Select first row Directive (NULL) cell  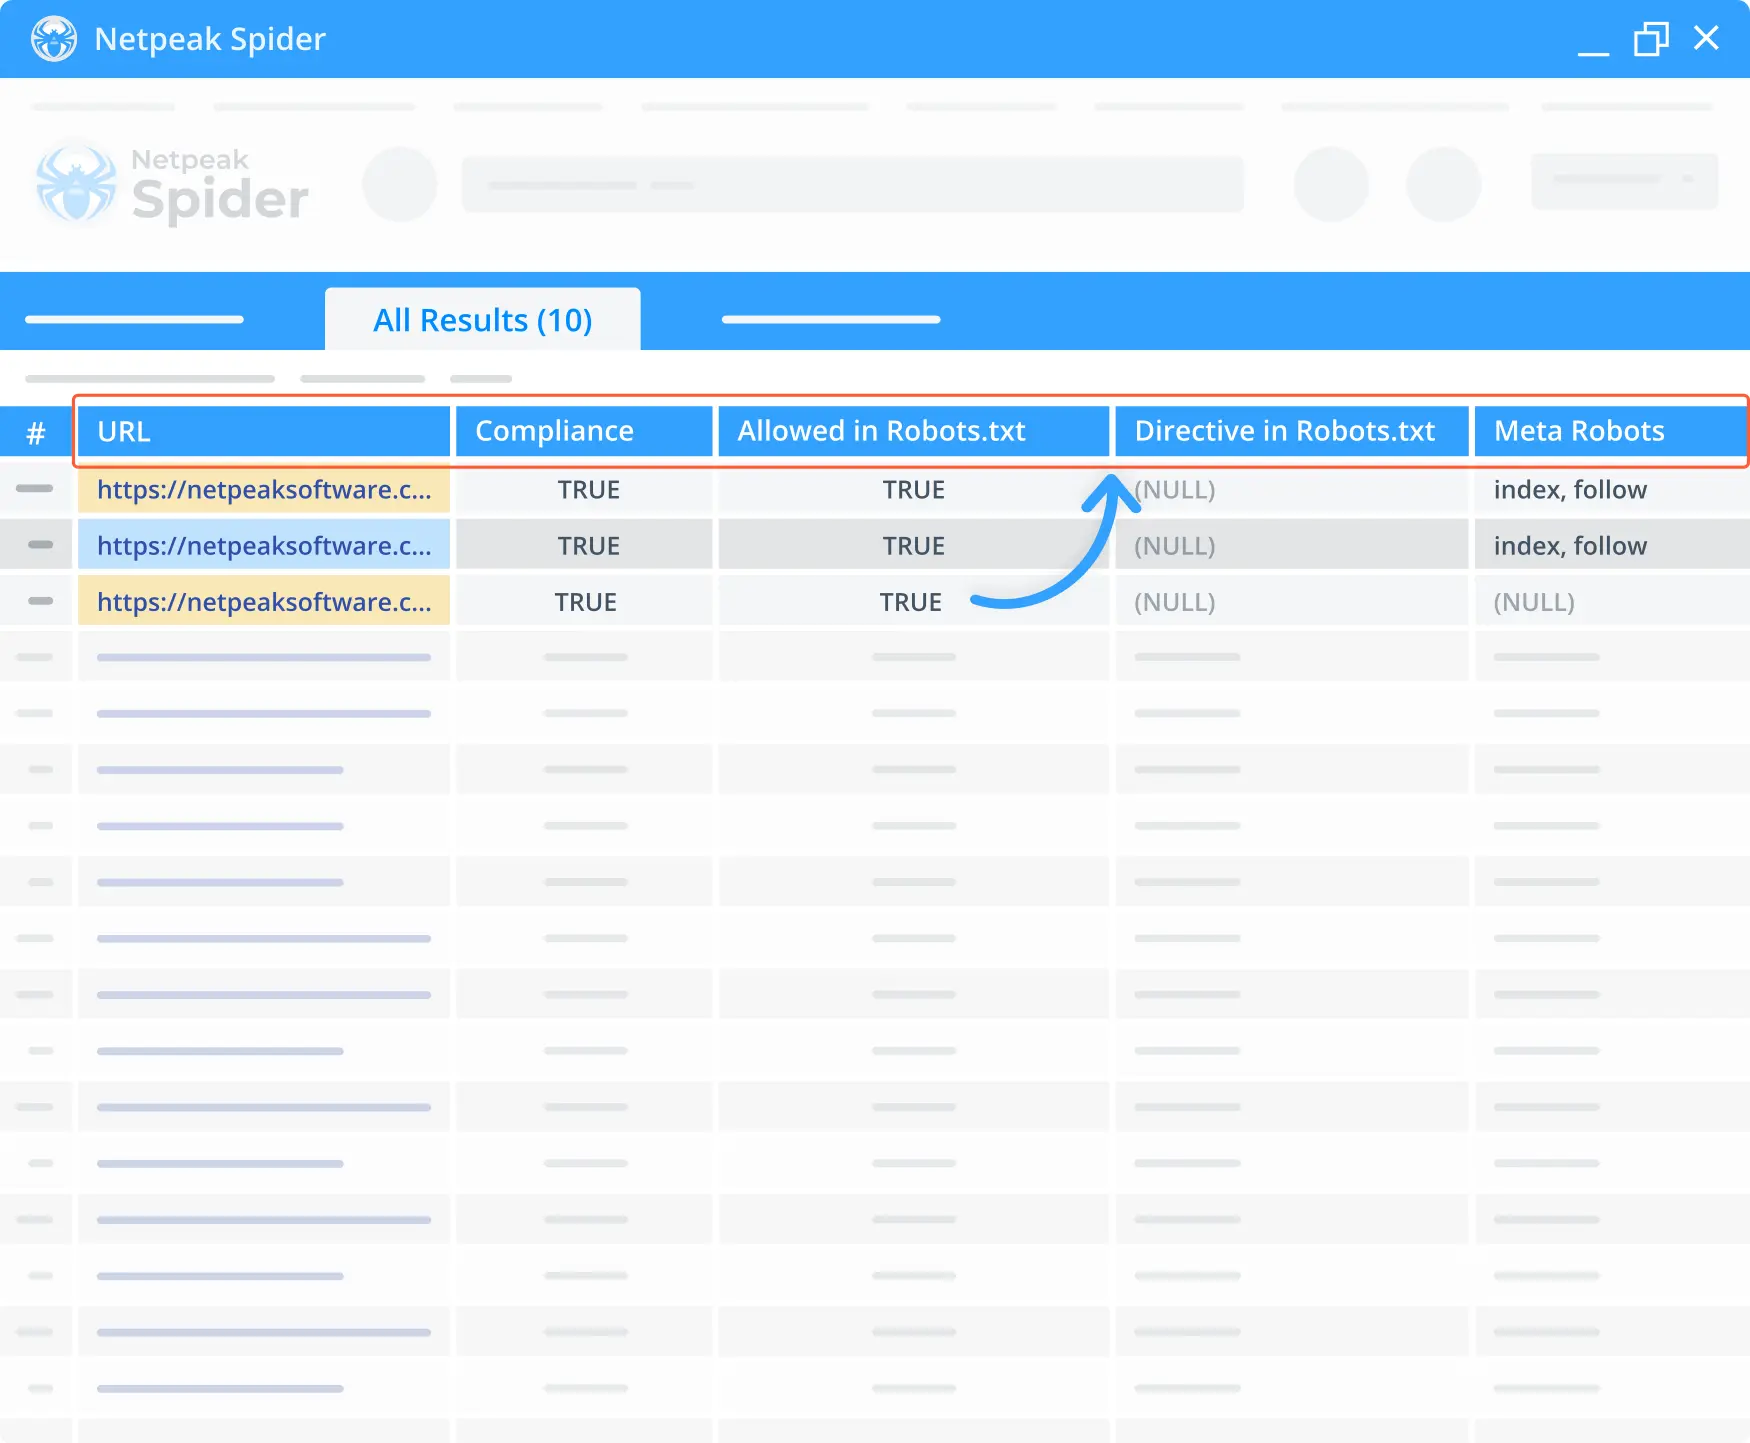(1292, 490)
